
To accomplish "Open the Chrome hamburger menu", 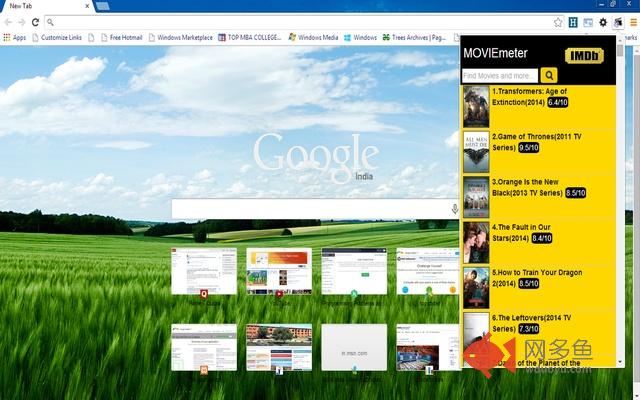I will tap(634, 22).
